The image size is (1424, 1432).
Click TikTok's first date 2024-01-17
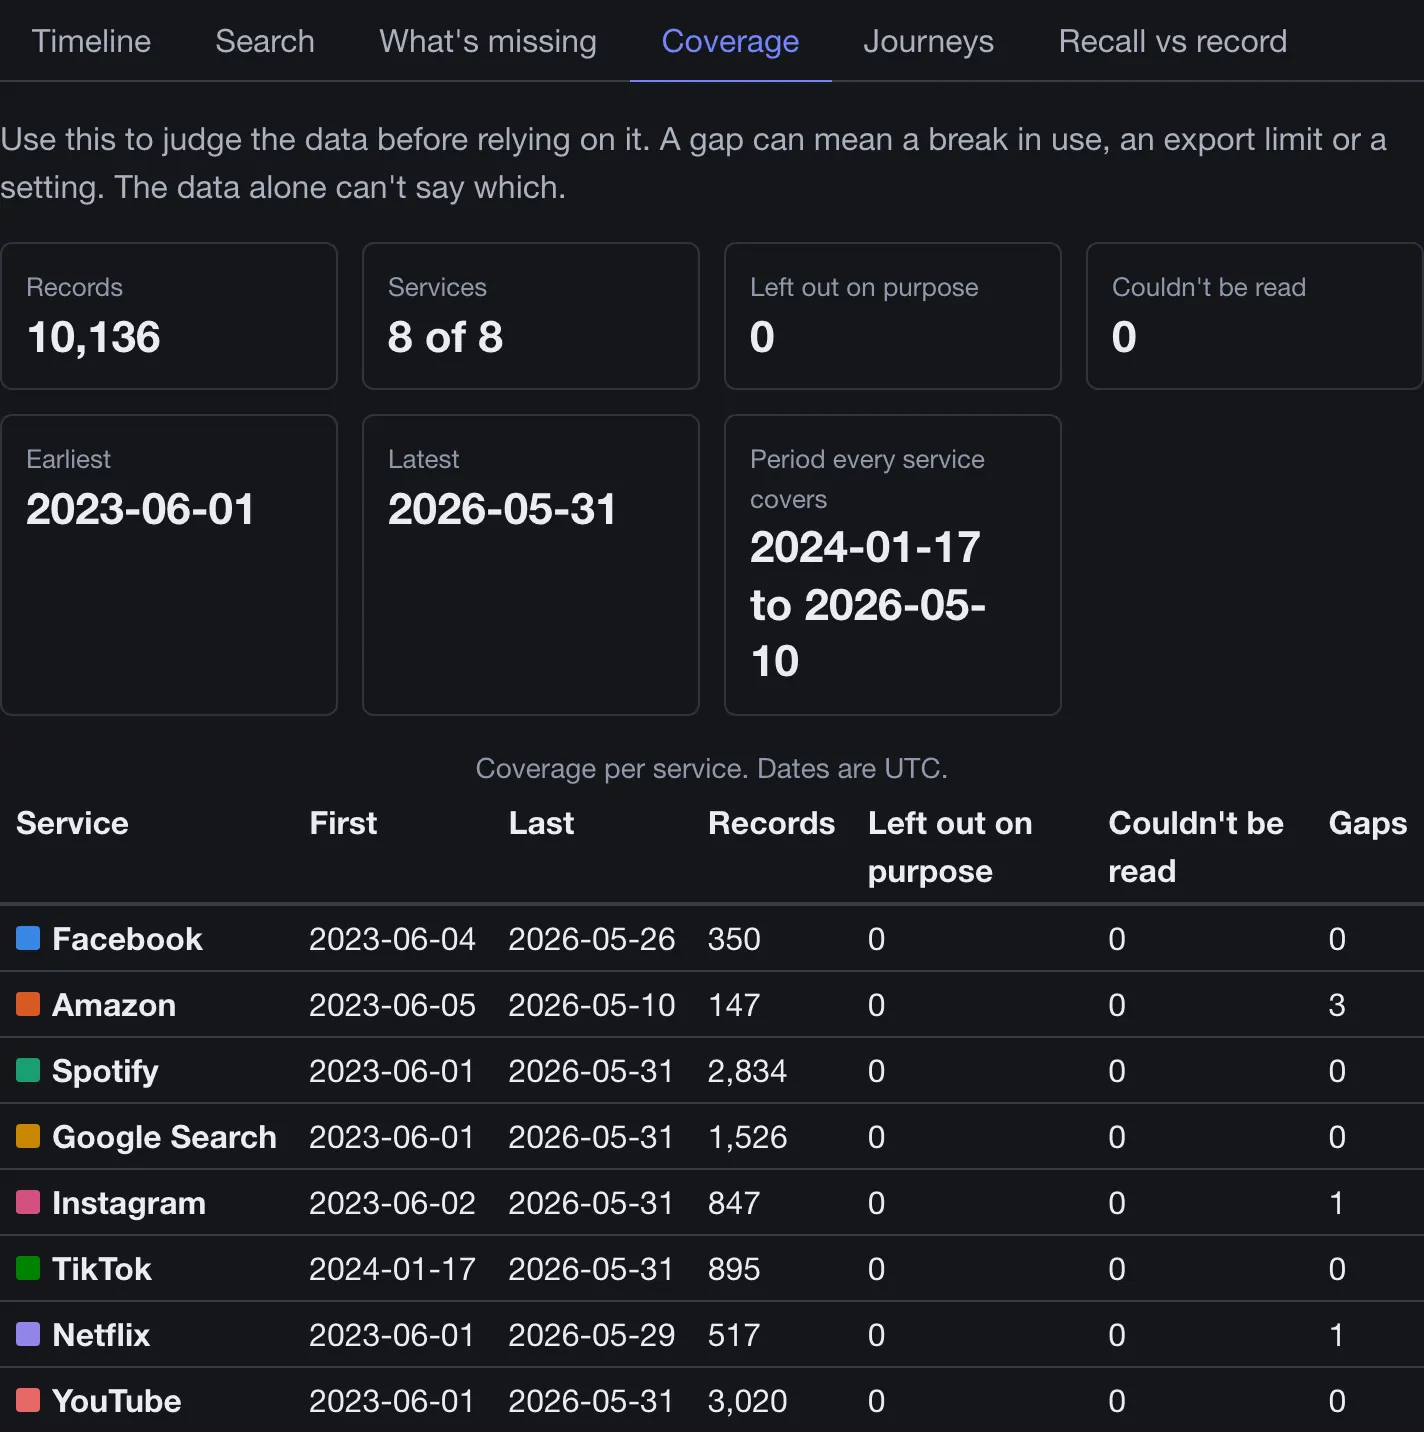click(x=392, y=1269)
